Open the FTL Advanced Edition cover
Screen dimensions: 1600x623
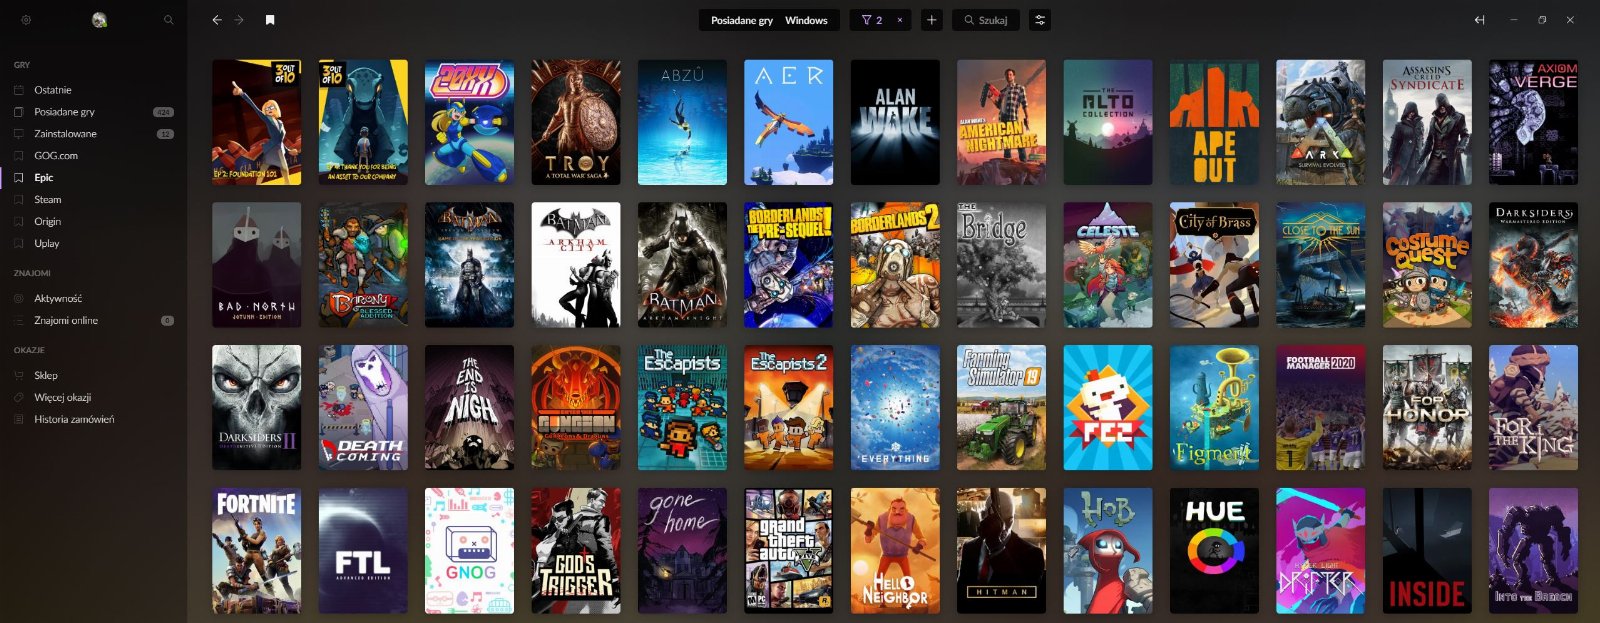pyautogui.click(x=363, y=551)
